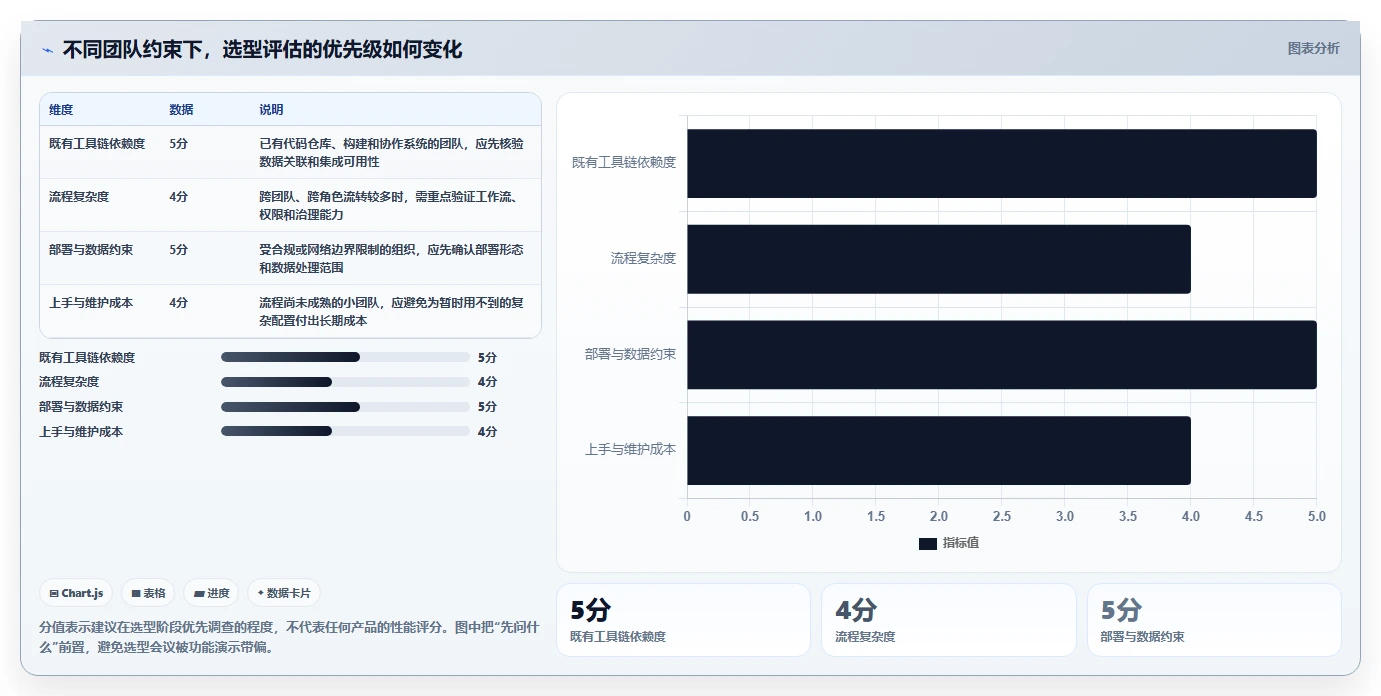Click the 2.5 tick on the chart x-axis
The width and height of the screenshot is (1381, 696).
[1001, 517]
